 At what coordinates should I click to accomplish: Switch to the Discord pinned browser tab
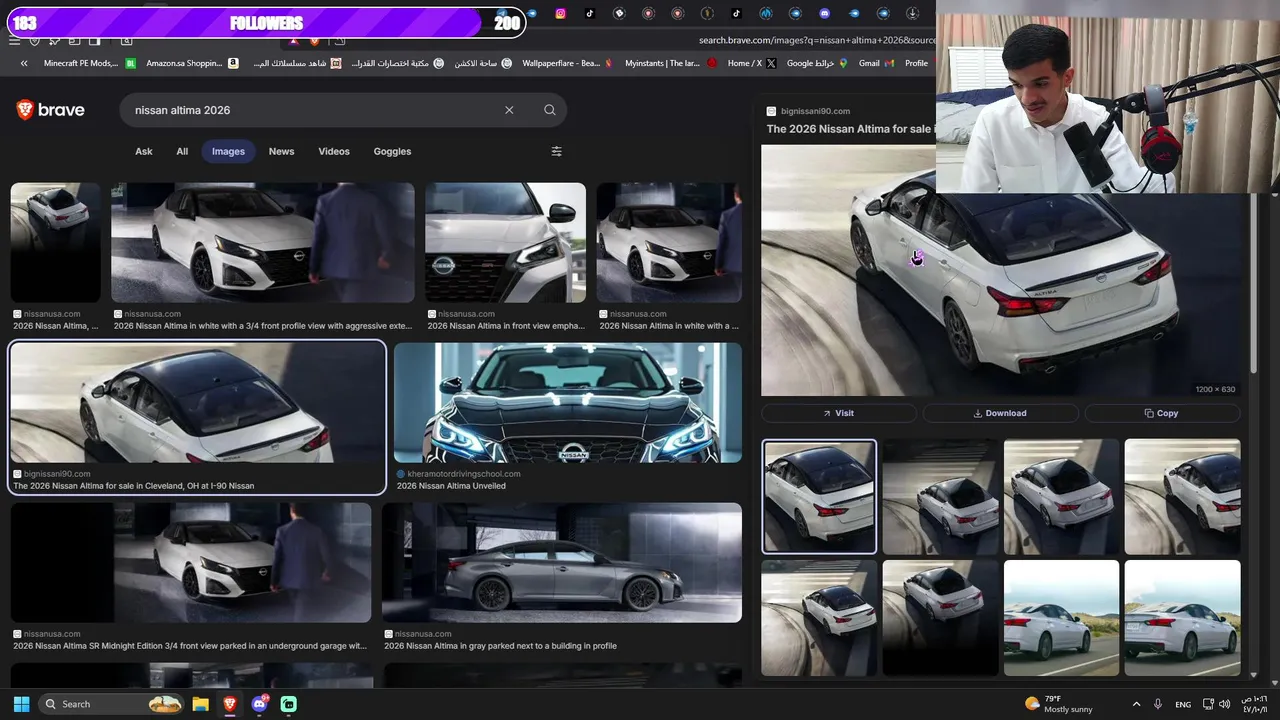[824, 13]
